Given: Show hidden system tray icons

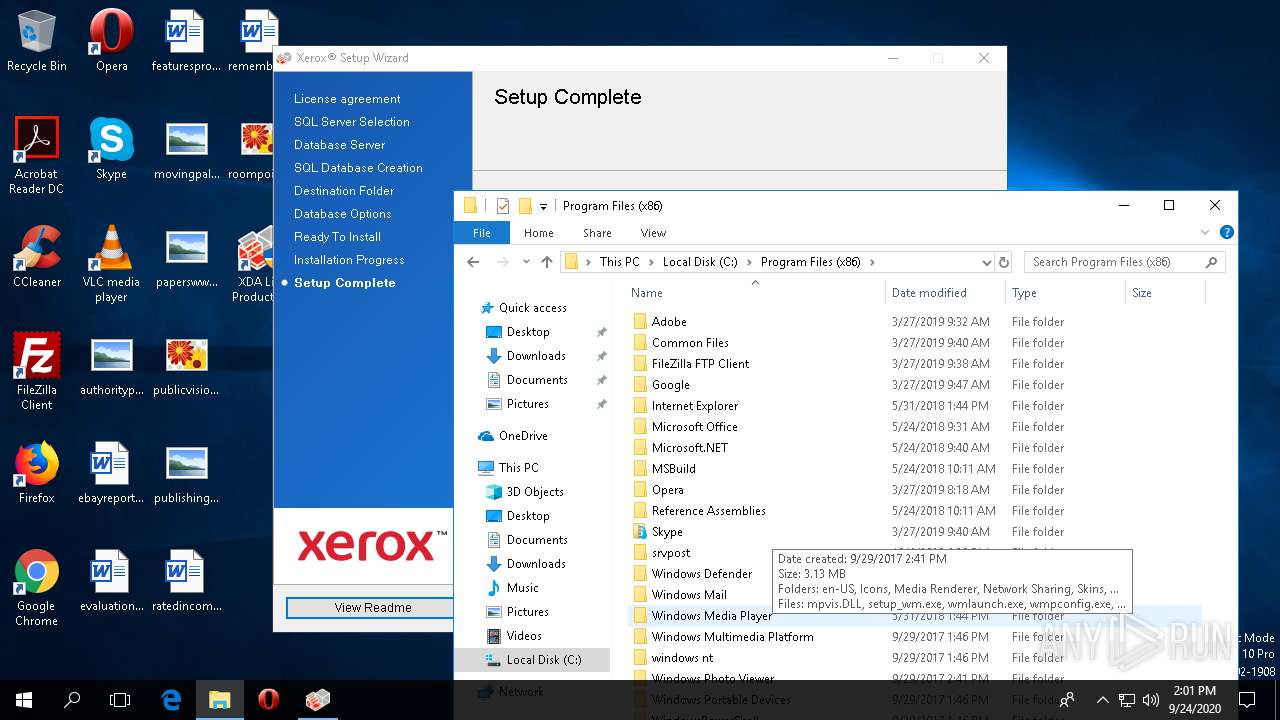Looking at the screenshot, I should point(1102,700).
